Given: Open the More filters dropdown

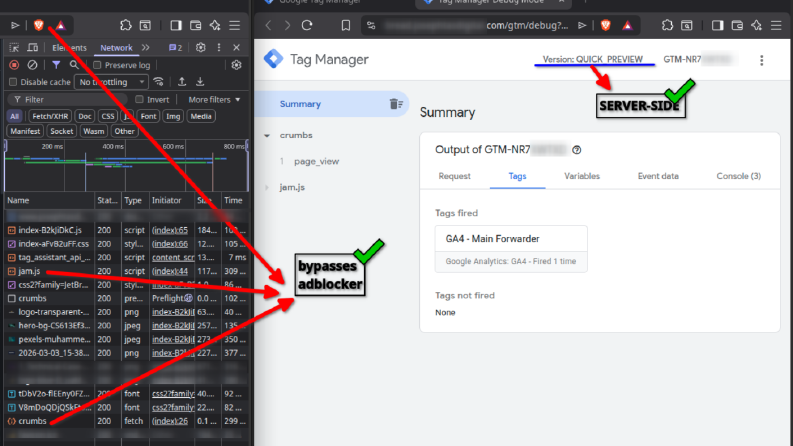Looking at the screenshot, I should coord(214,100).
